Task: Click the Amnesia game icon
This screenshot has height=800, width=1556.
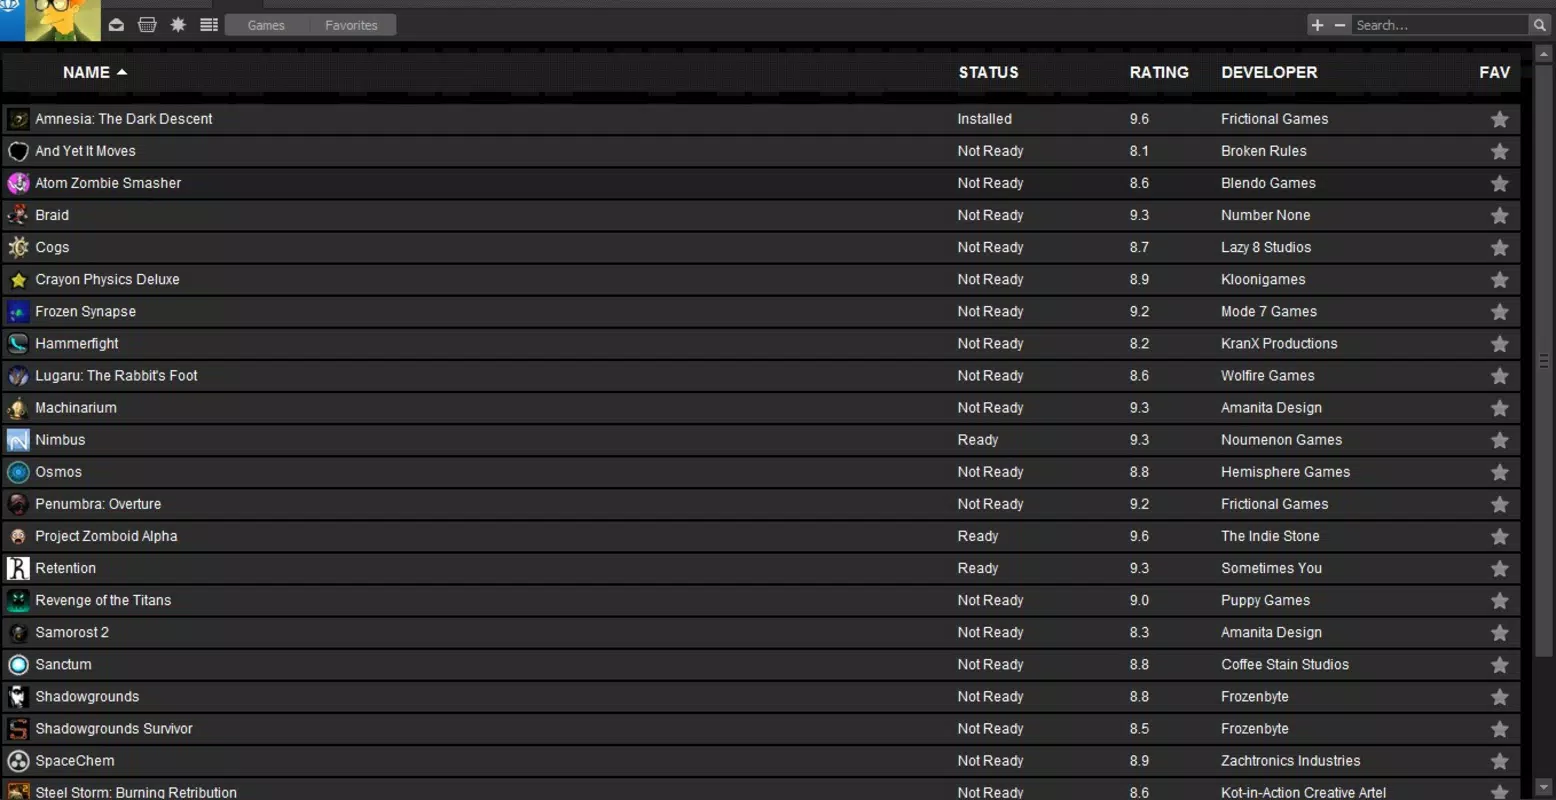Action: (x=18, y=119)
